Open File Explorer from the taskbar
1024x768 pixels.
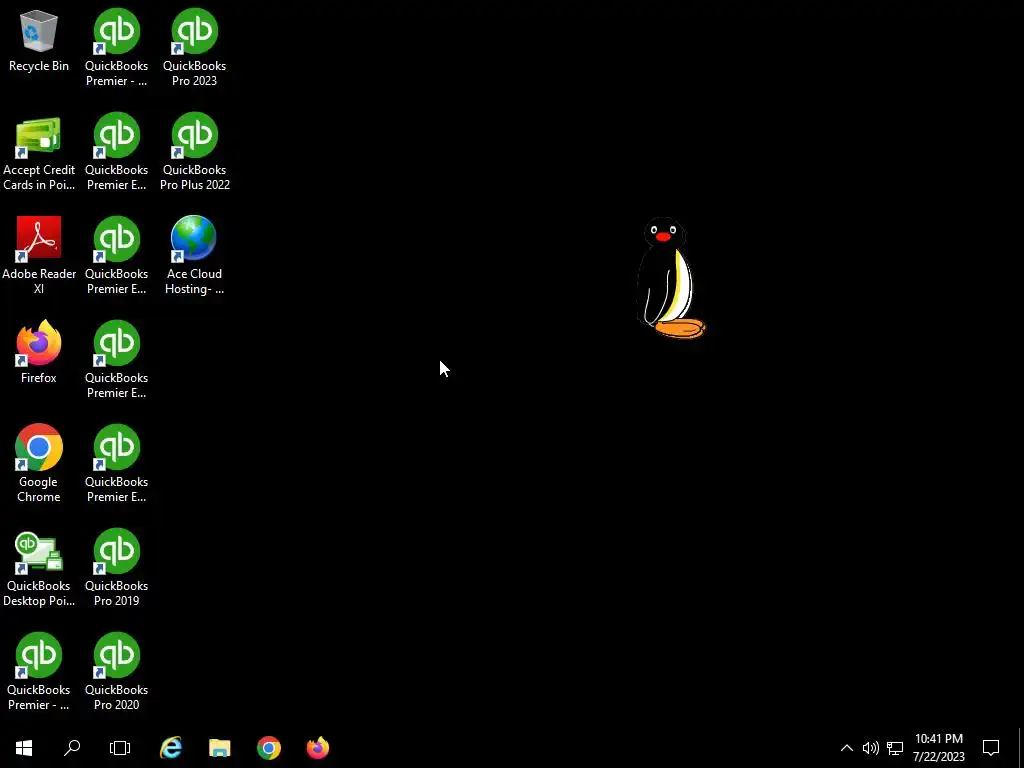click(220, 748)
